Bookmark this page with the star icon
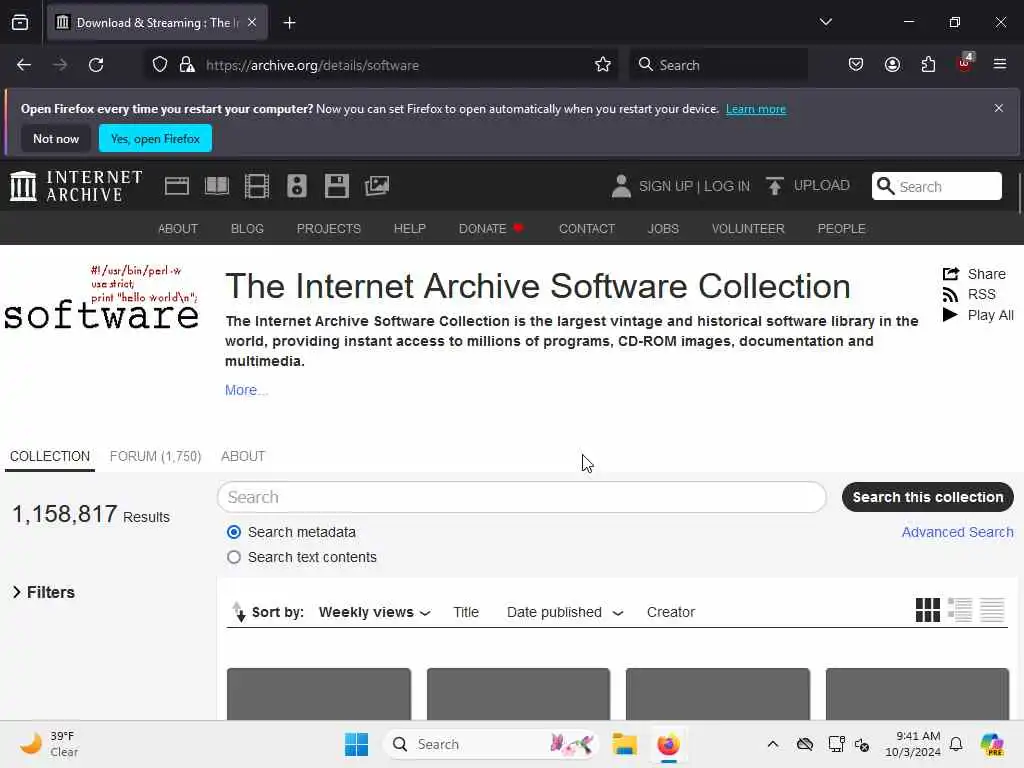Viewport: 1024px width, 768px height. pos(603,65)
